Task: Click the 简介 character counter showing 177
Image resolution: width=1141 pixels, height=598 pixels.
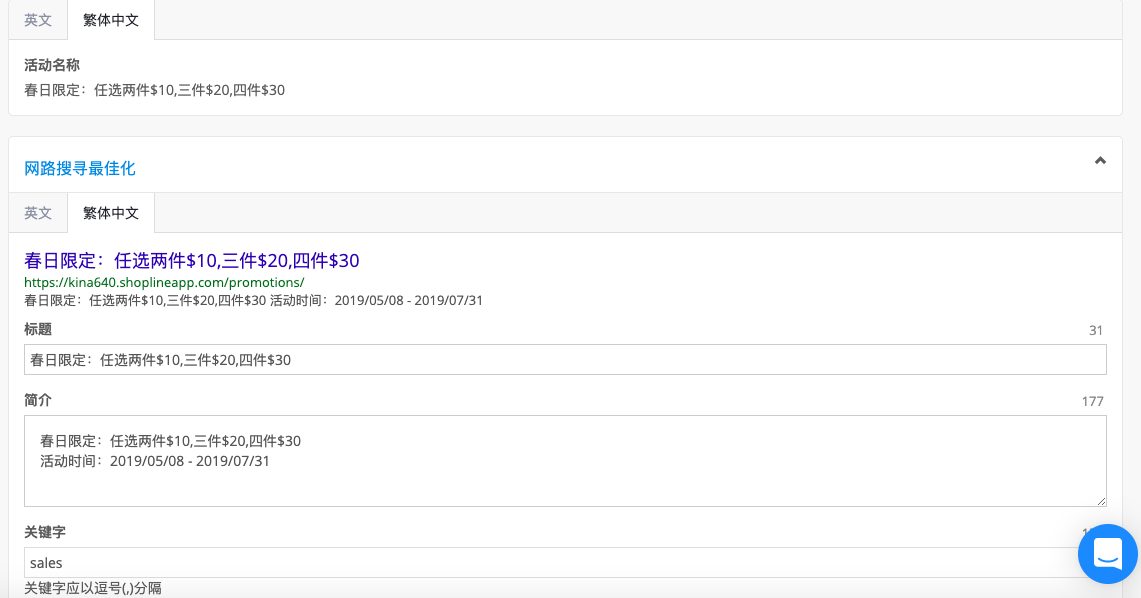Action: coord(1092,402)
